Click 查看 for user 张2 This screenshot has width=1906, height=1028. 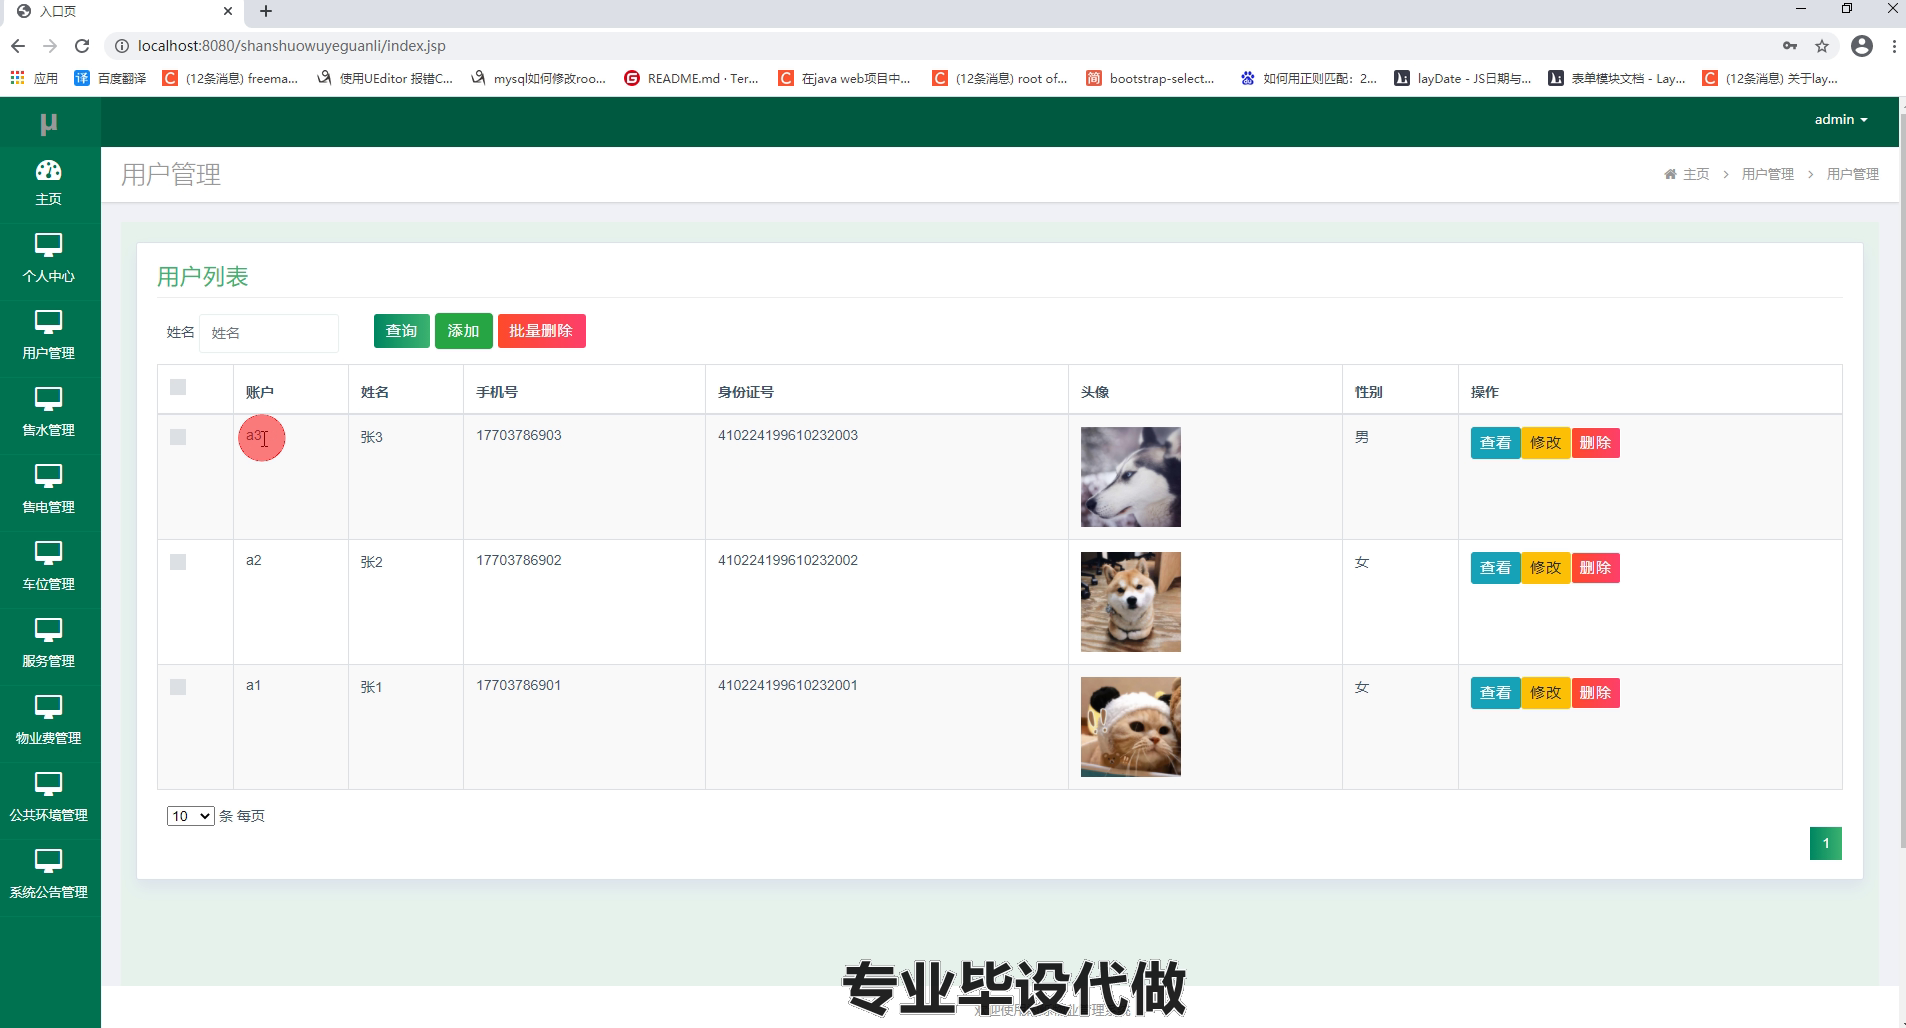pos(1495,568)
